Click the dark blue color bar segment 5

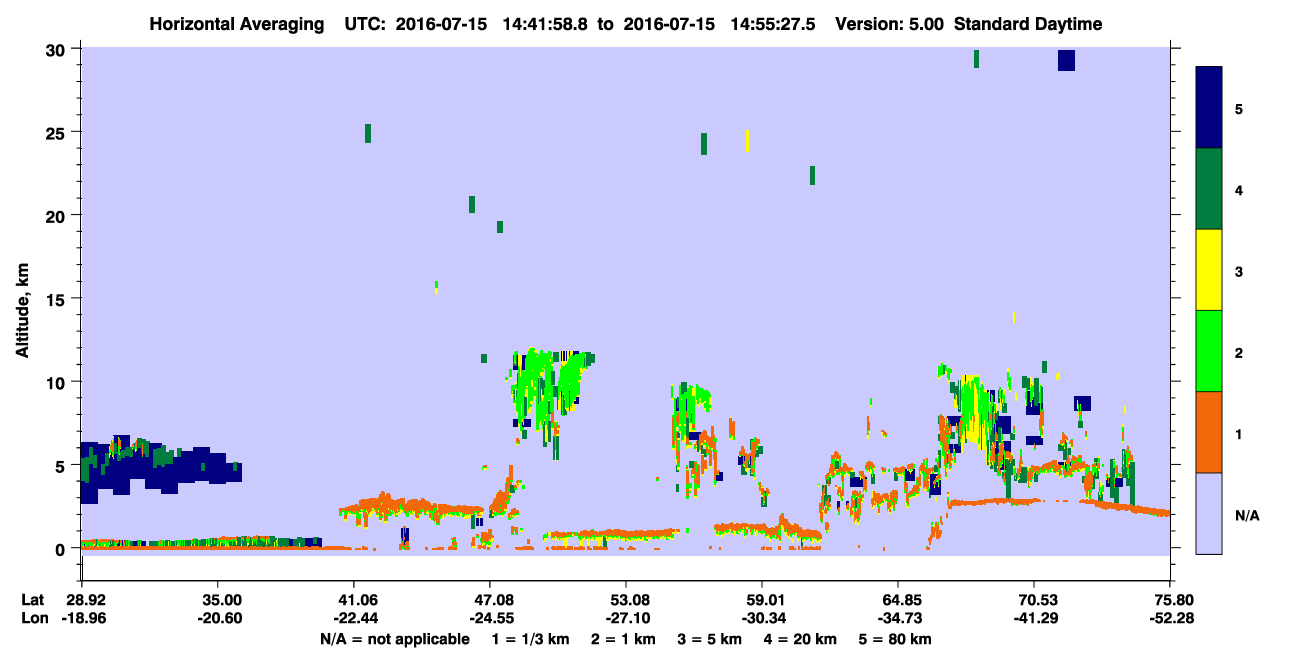point(1209,108)
